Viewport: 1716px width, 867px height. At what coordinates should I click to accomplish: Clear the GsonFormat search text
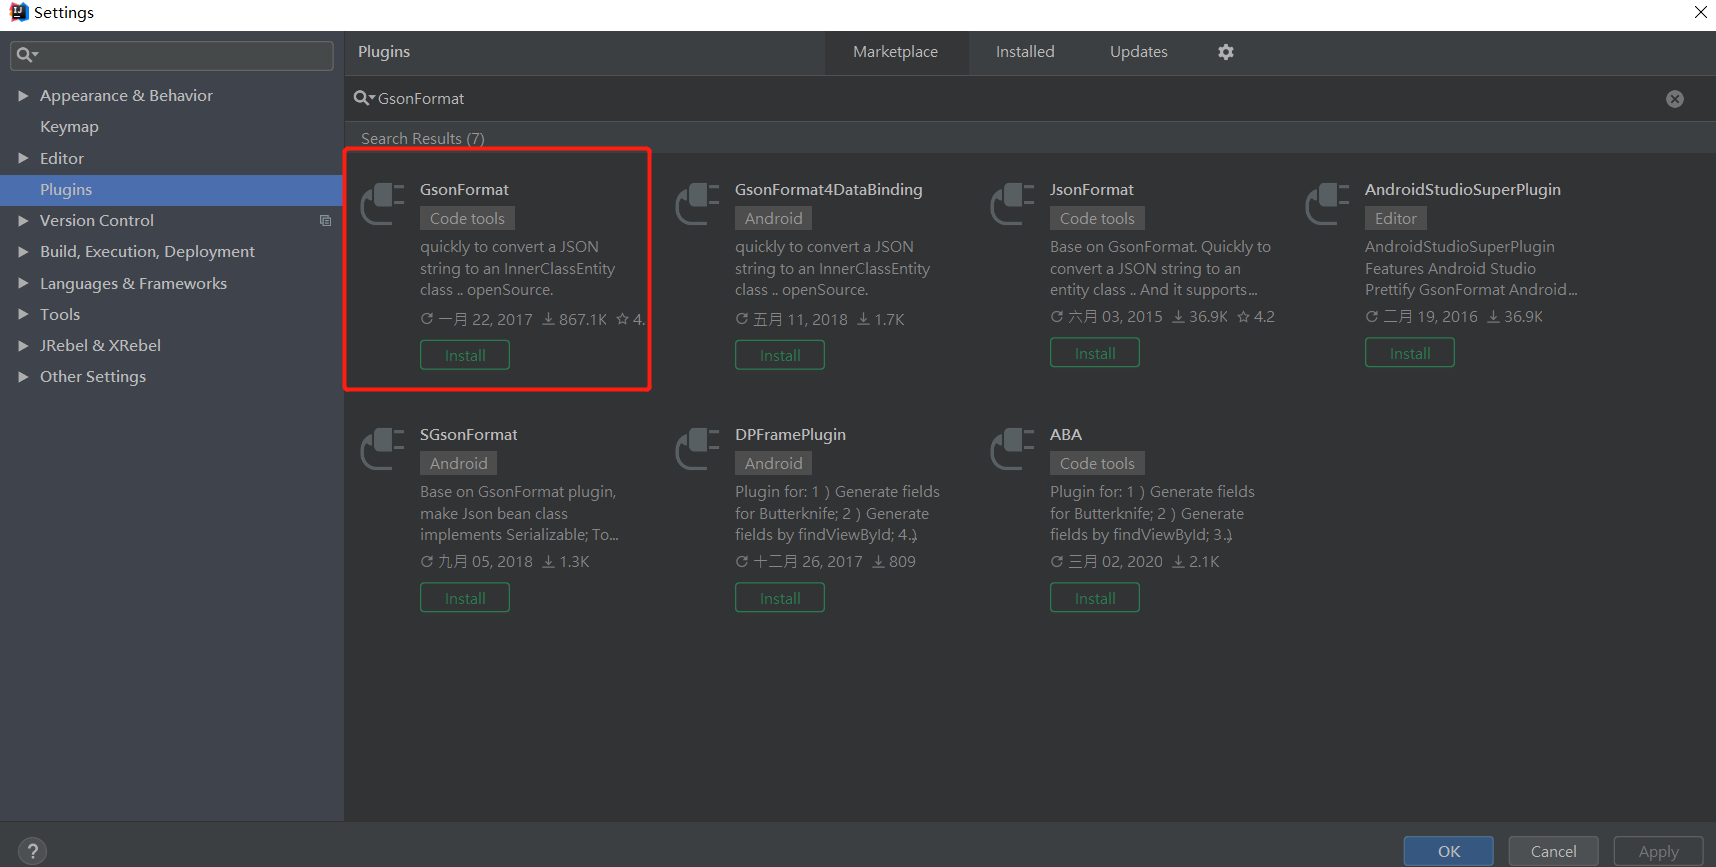point(1675,99)
